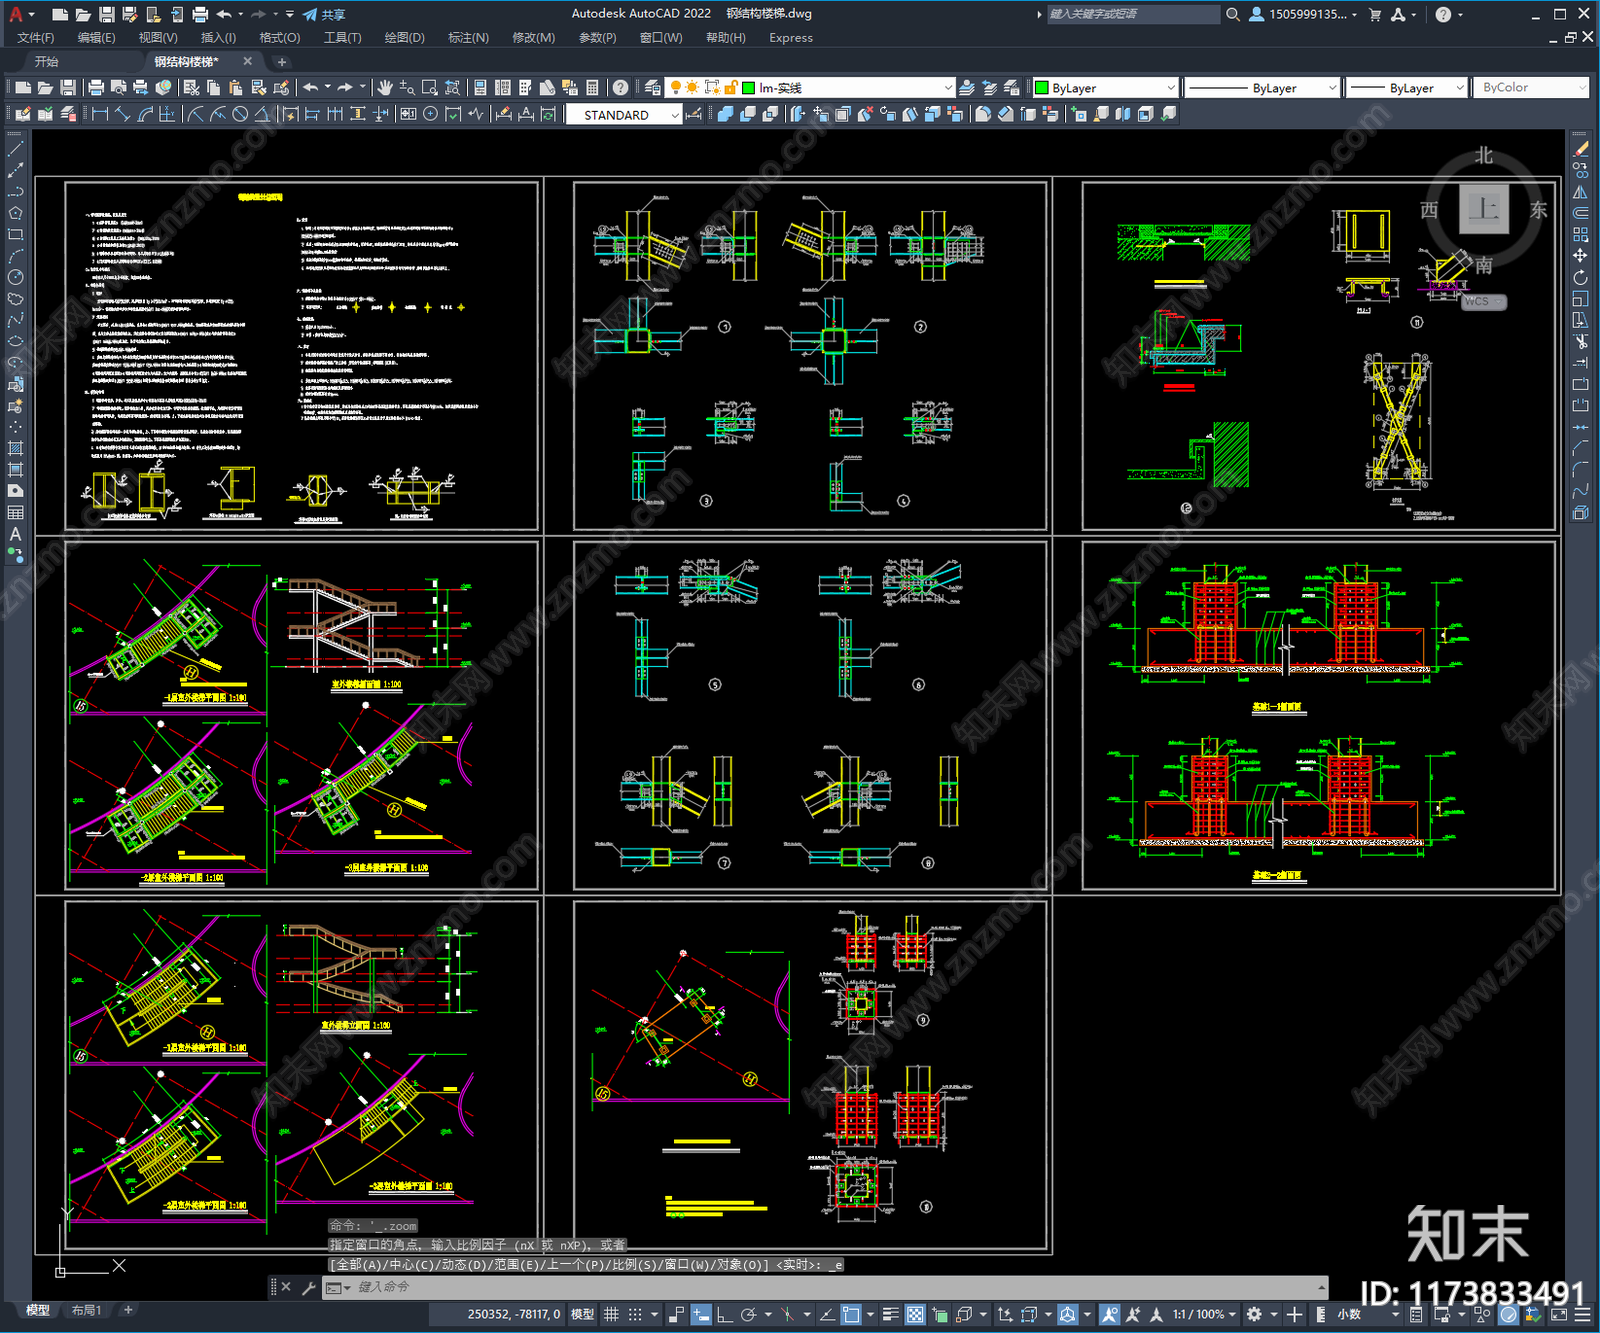
Task: Click the 上 face of the ViewCube
Action: point(1484,209)
